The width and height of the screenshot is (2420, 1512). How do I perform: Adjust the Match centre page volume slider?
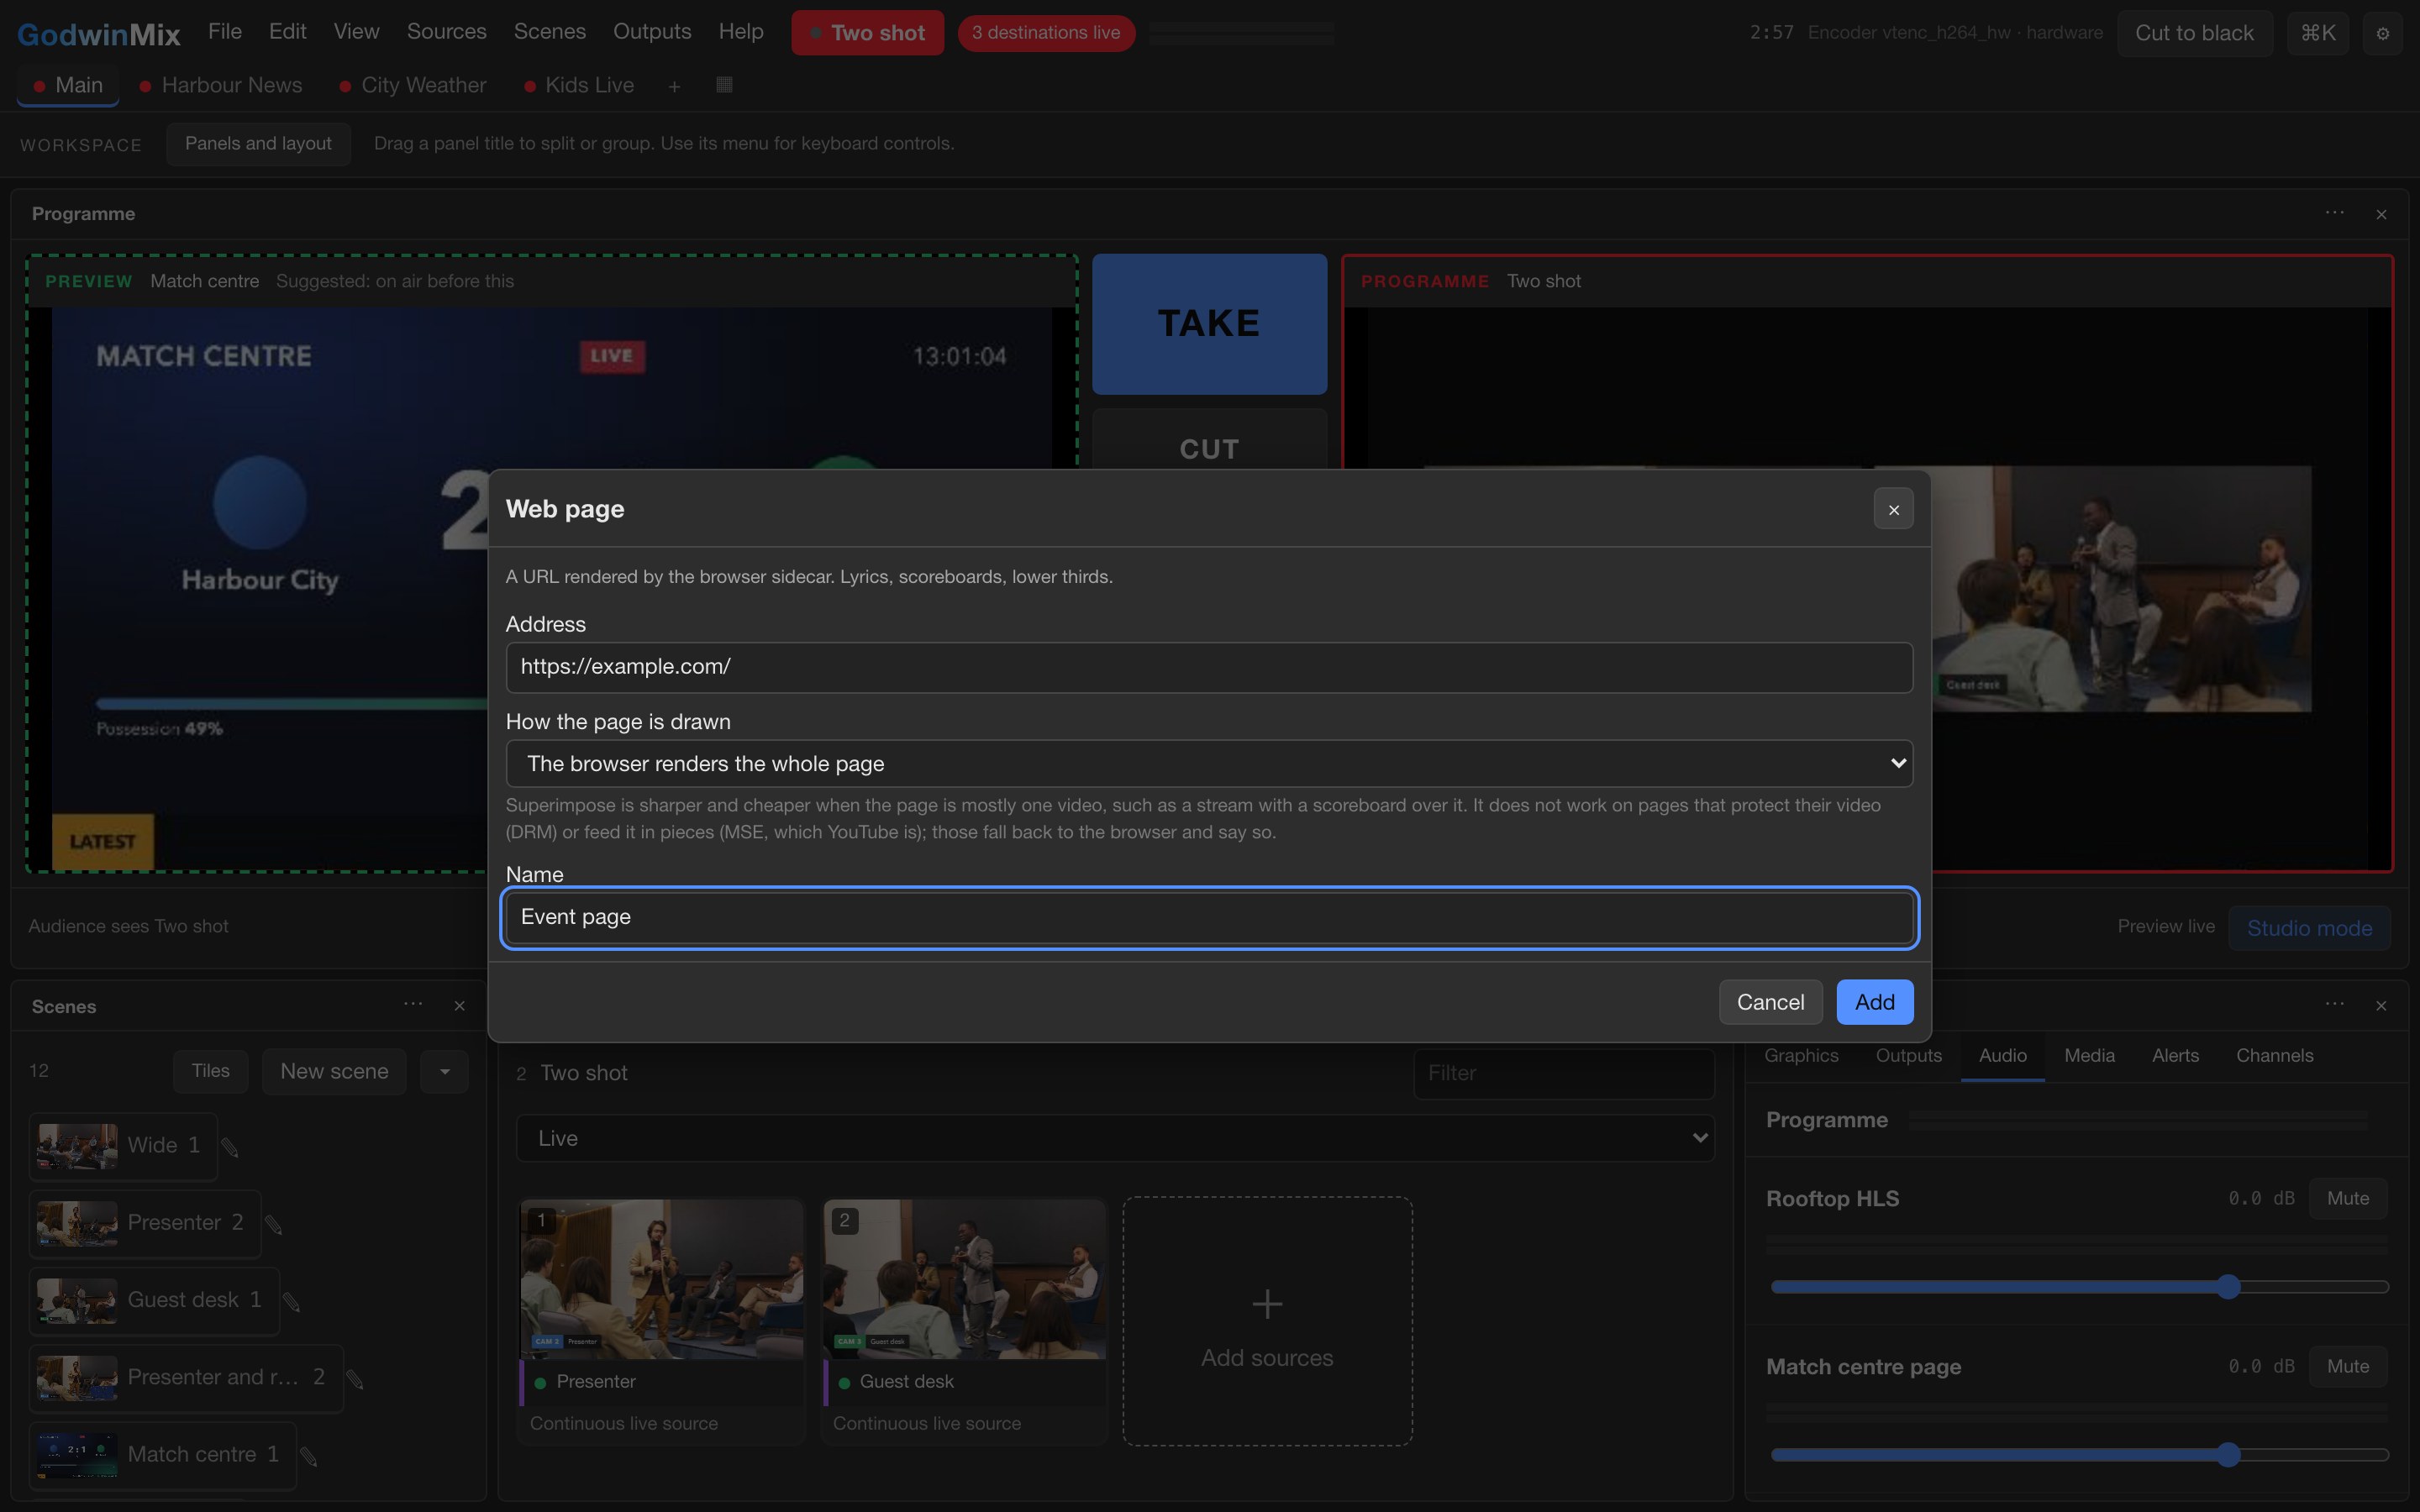2079,1455
